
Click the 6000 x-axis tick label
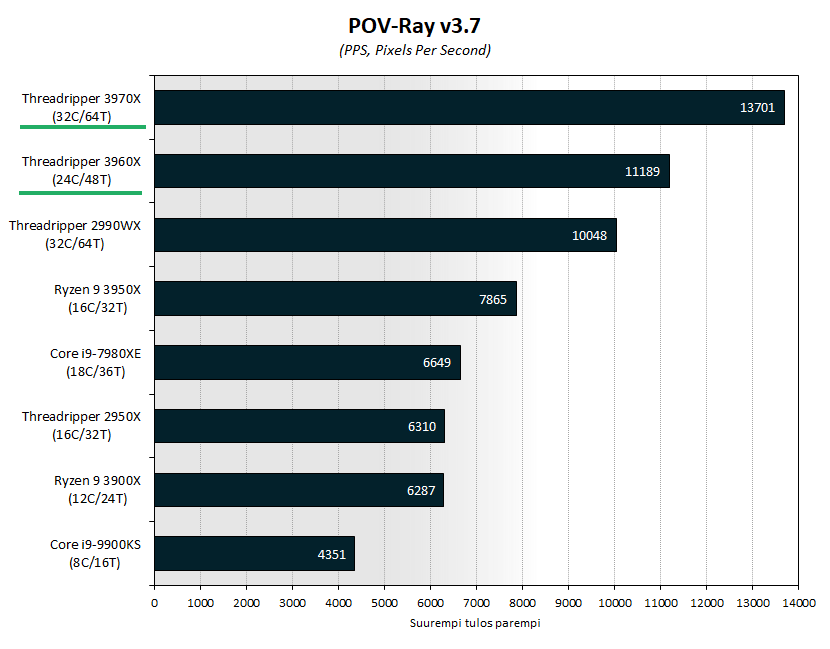coord(430,603)
